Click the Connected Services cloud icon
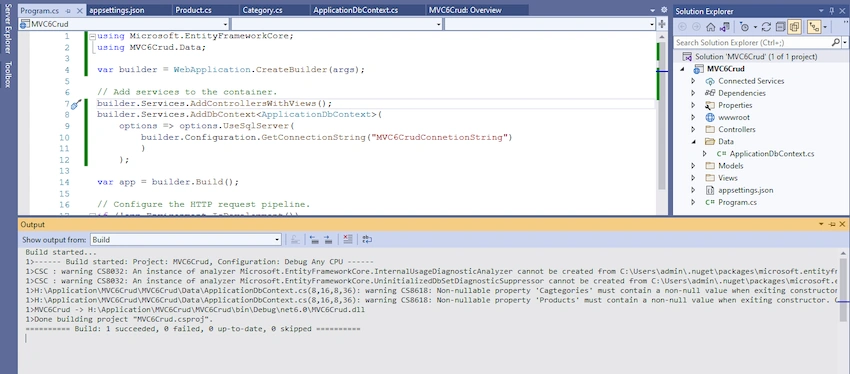This screenshot has width=850, height=374. pos(710,81)
